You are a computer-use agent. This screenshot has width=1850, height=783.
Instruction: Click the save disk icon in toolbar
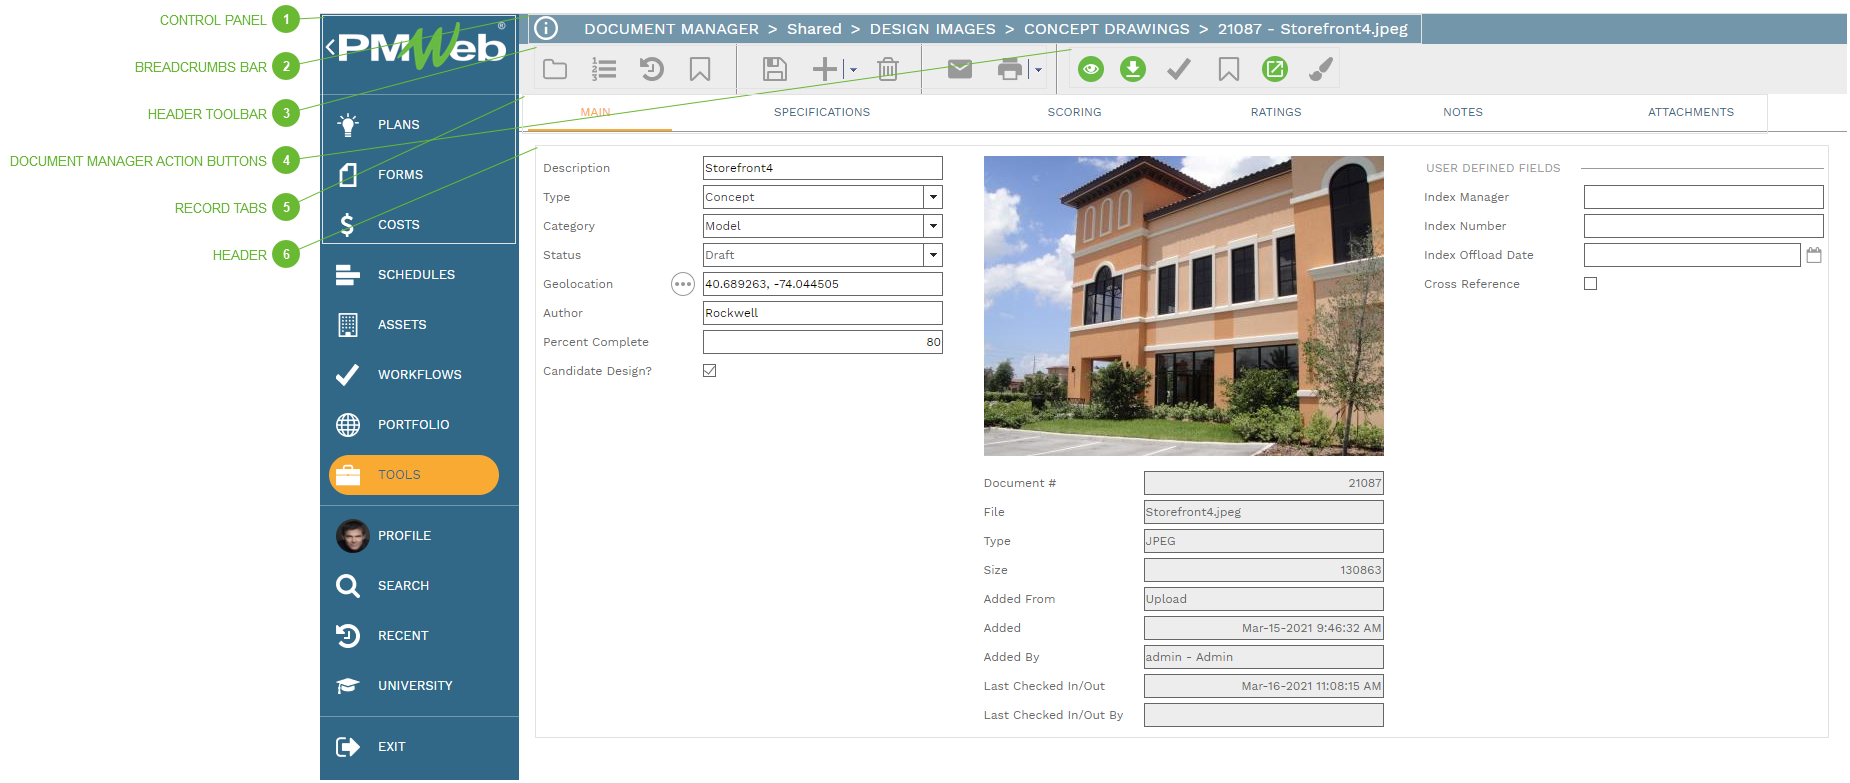point(774,69)
